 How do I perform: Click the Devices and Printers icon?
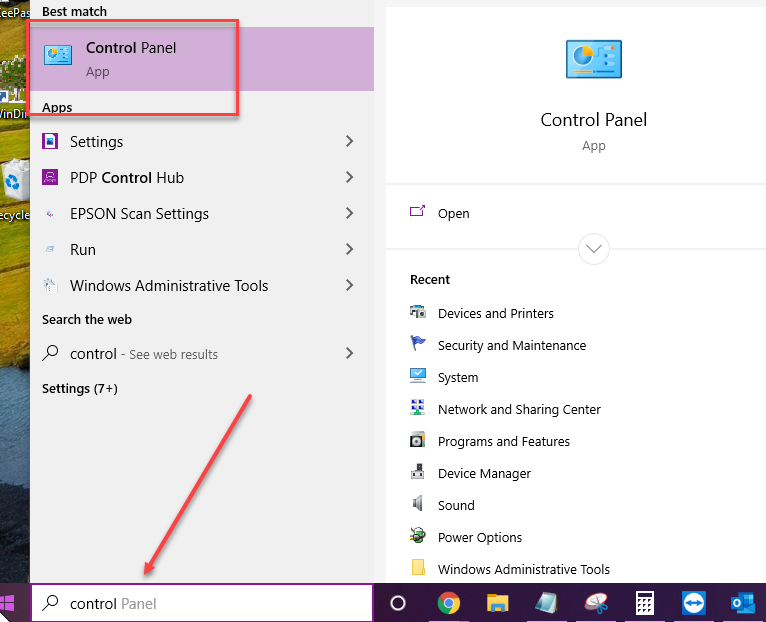[418, 311]
